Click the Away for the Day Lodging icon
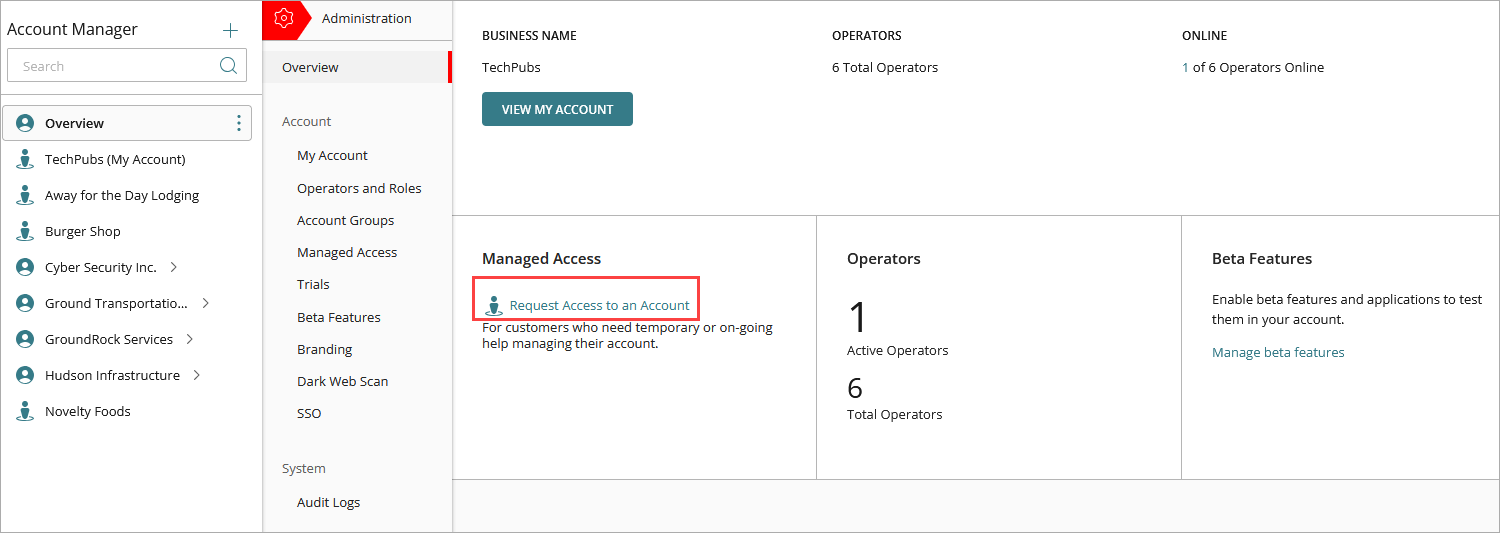Viewport: 1500px width, 533px height. click(25, 195)
